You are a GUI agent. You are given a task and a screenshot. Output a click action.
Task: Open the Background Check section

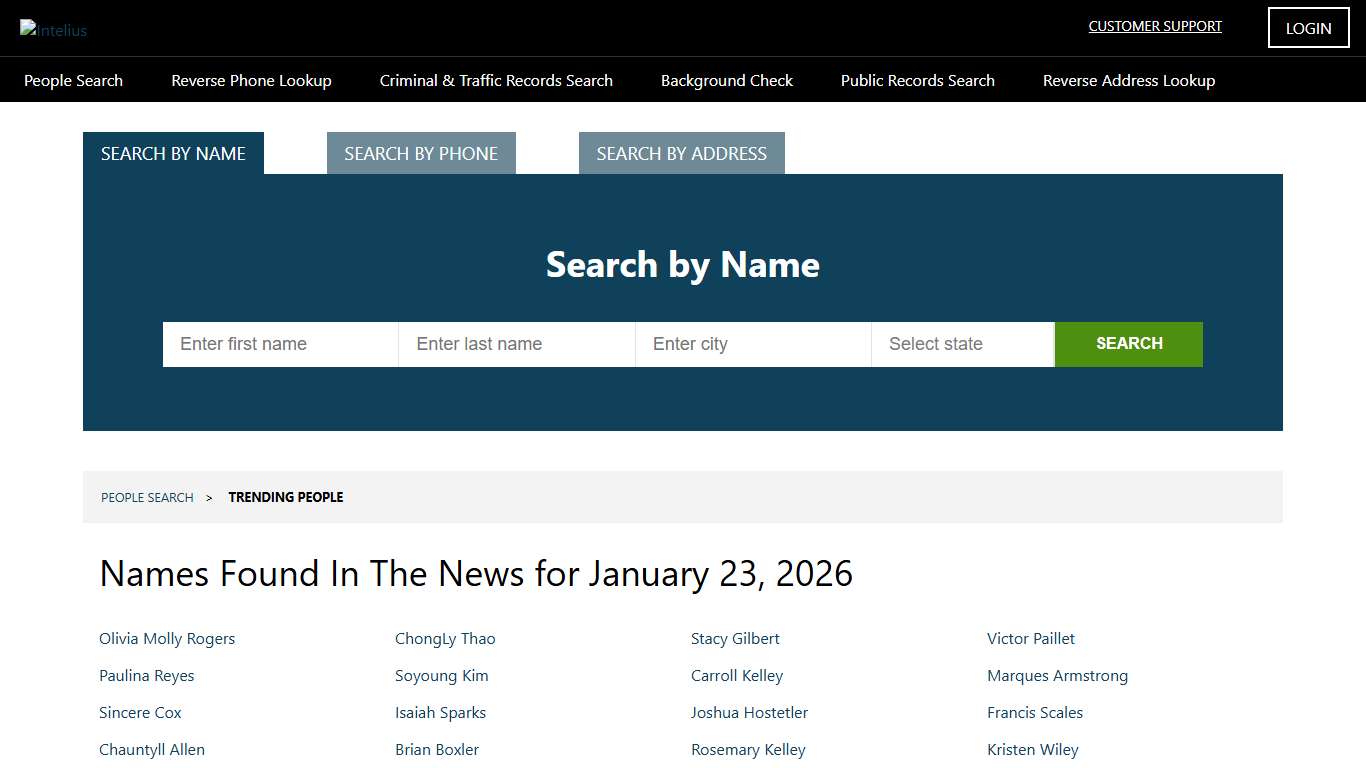click(x=726, y=80)
